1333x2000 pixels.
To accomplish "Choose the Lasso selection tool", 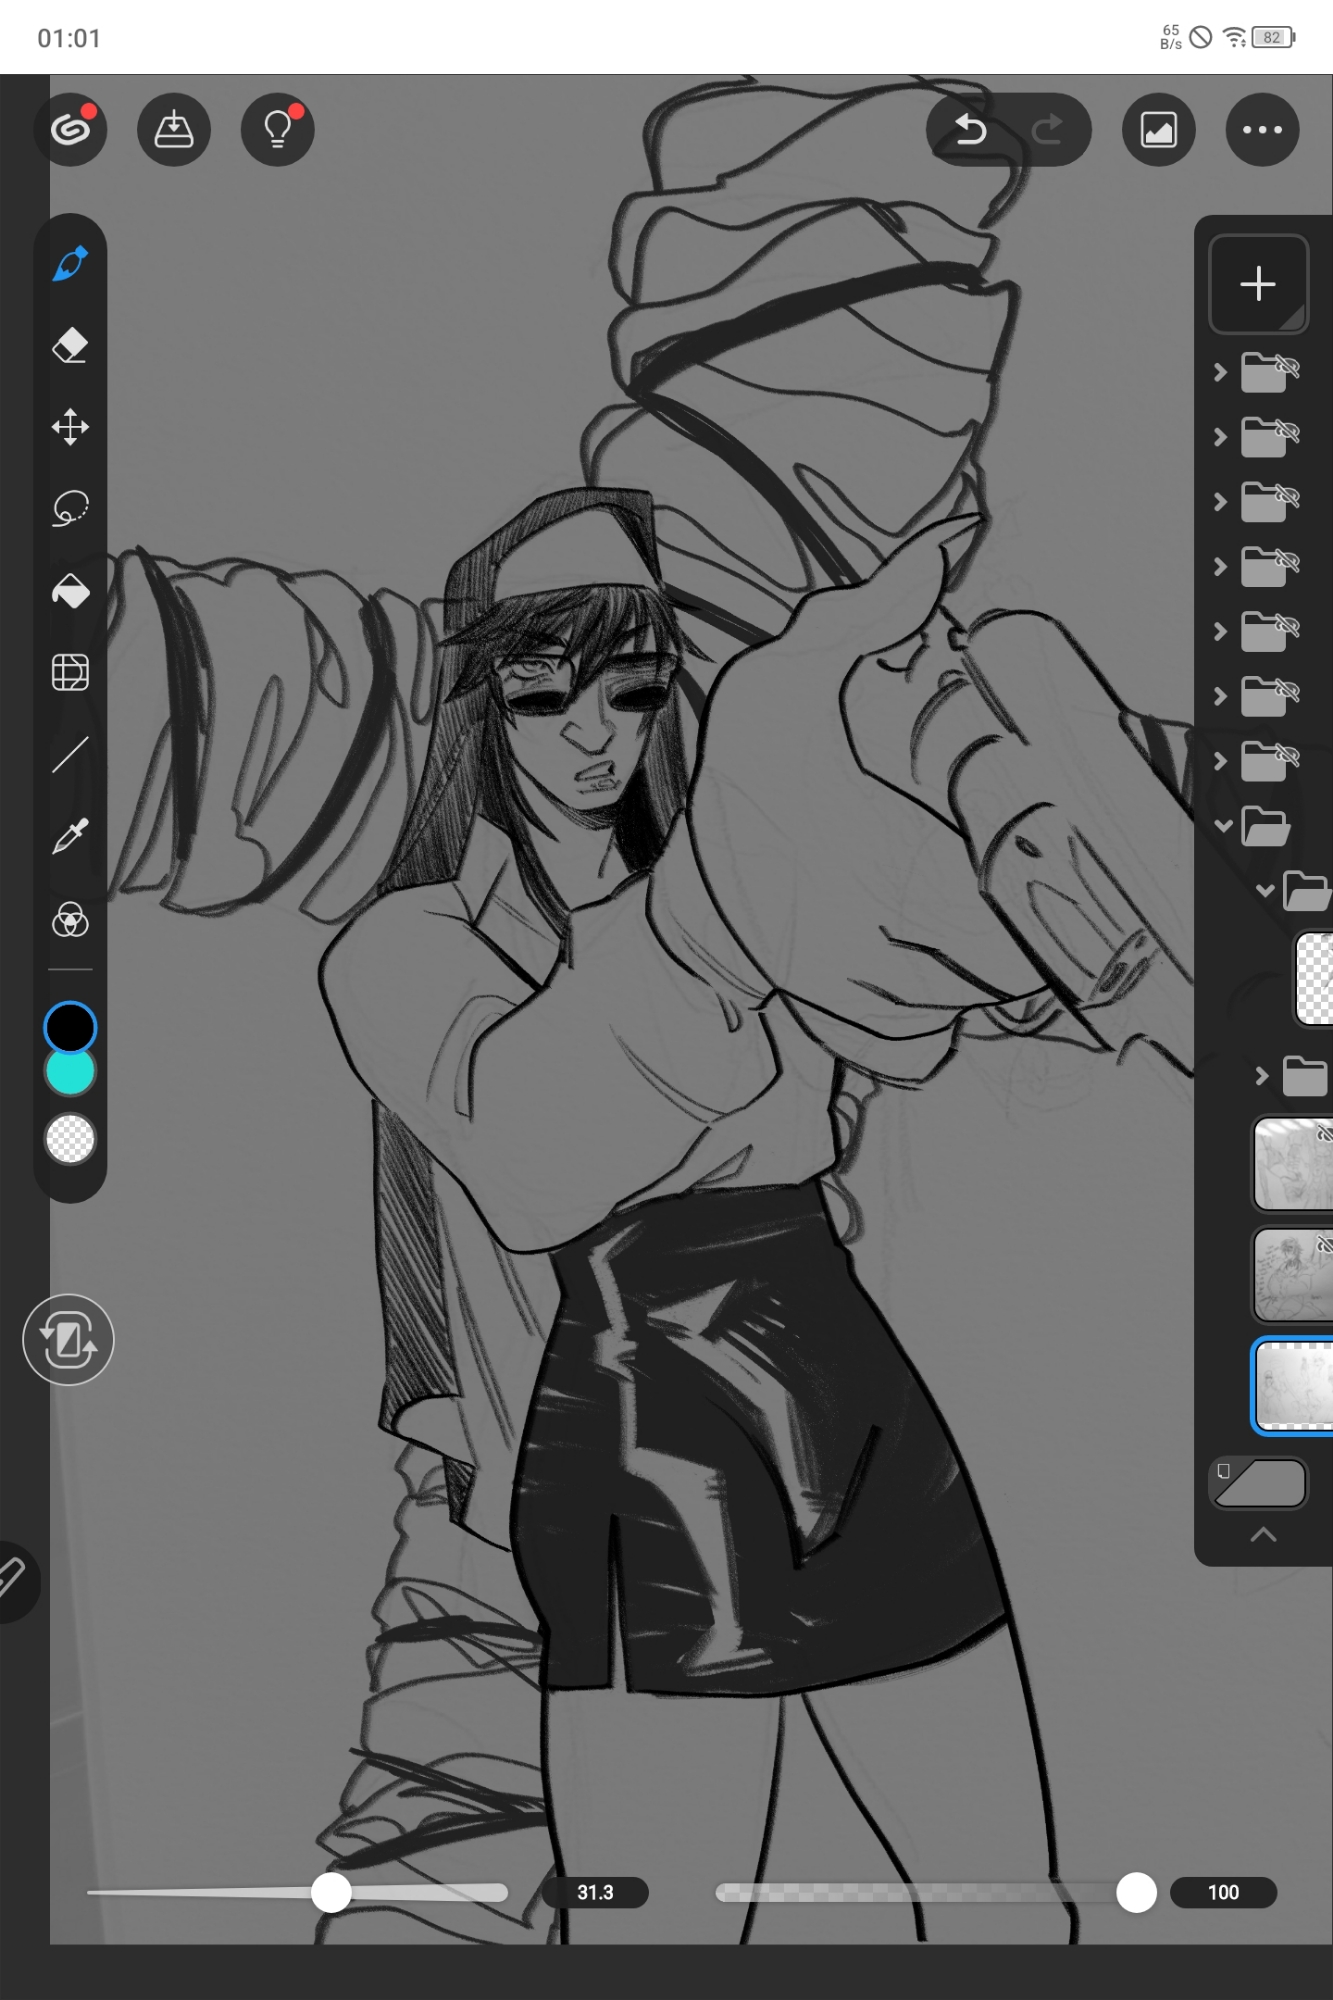I will pyautogui.click(x=70, y=508).
